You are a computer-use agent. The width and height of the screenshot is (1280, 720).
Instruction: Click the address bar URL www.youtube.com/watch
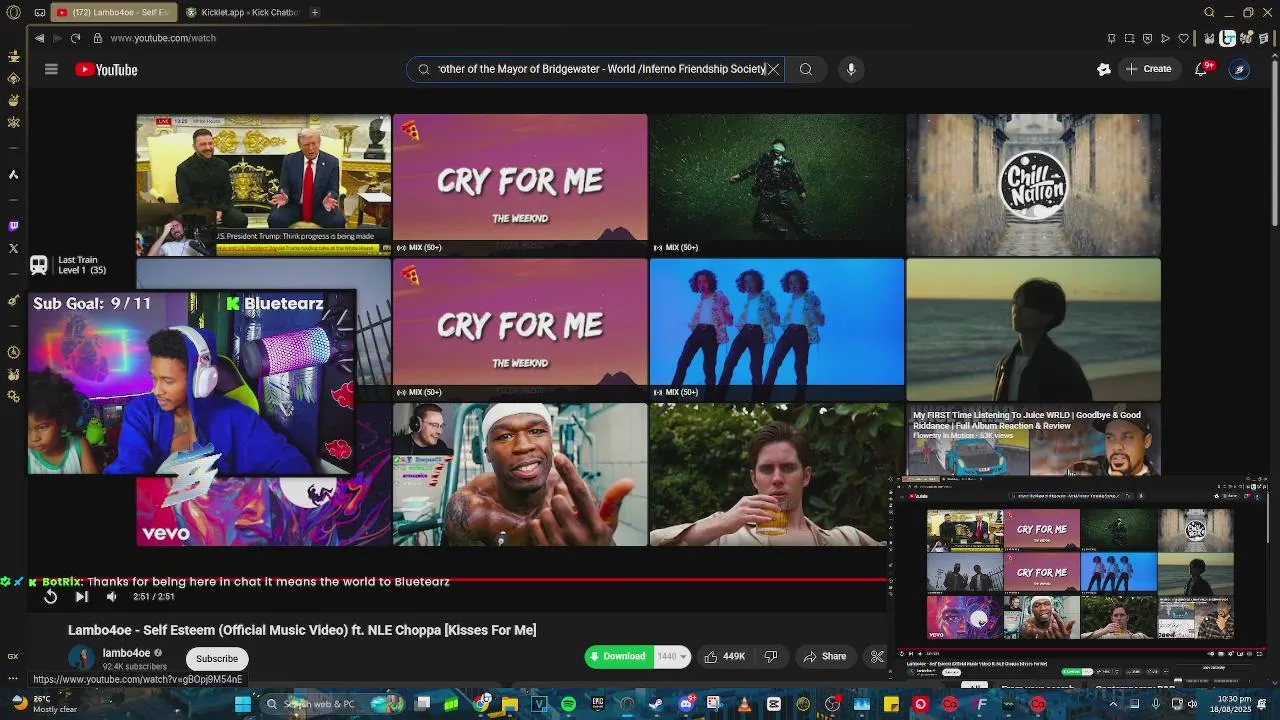click(163, 38)
